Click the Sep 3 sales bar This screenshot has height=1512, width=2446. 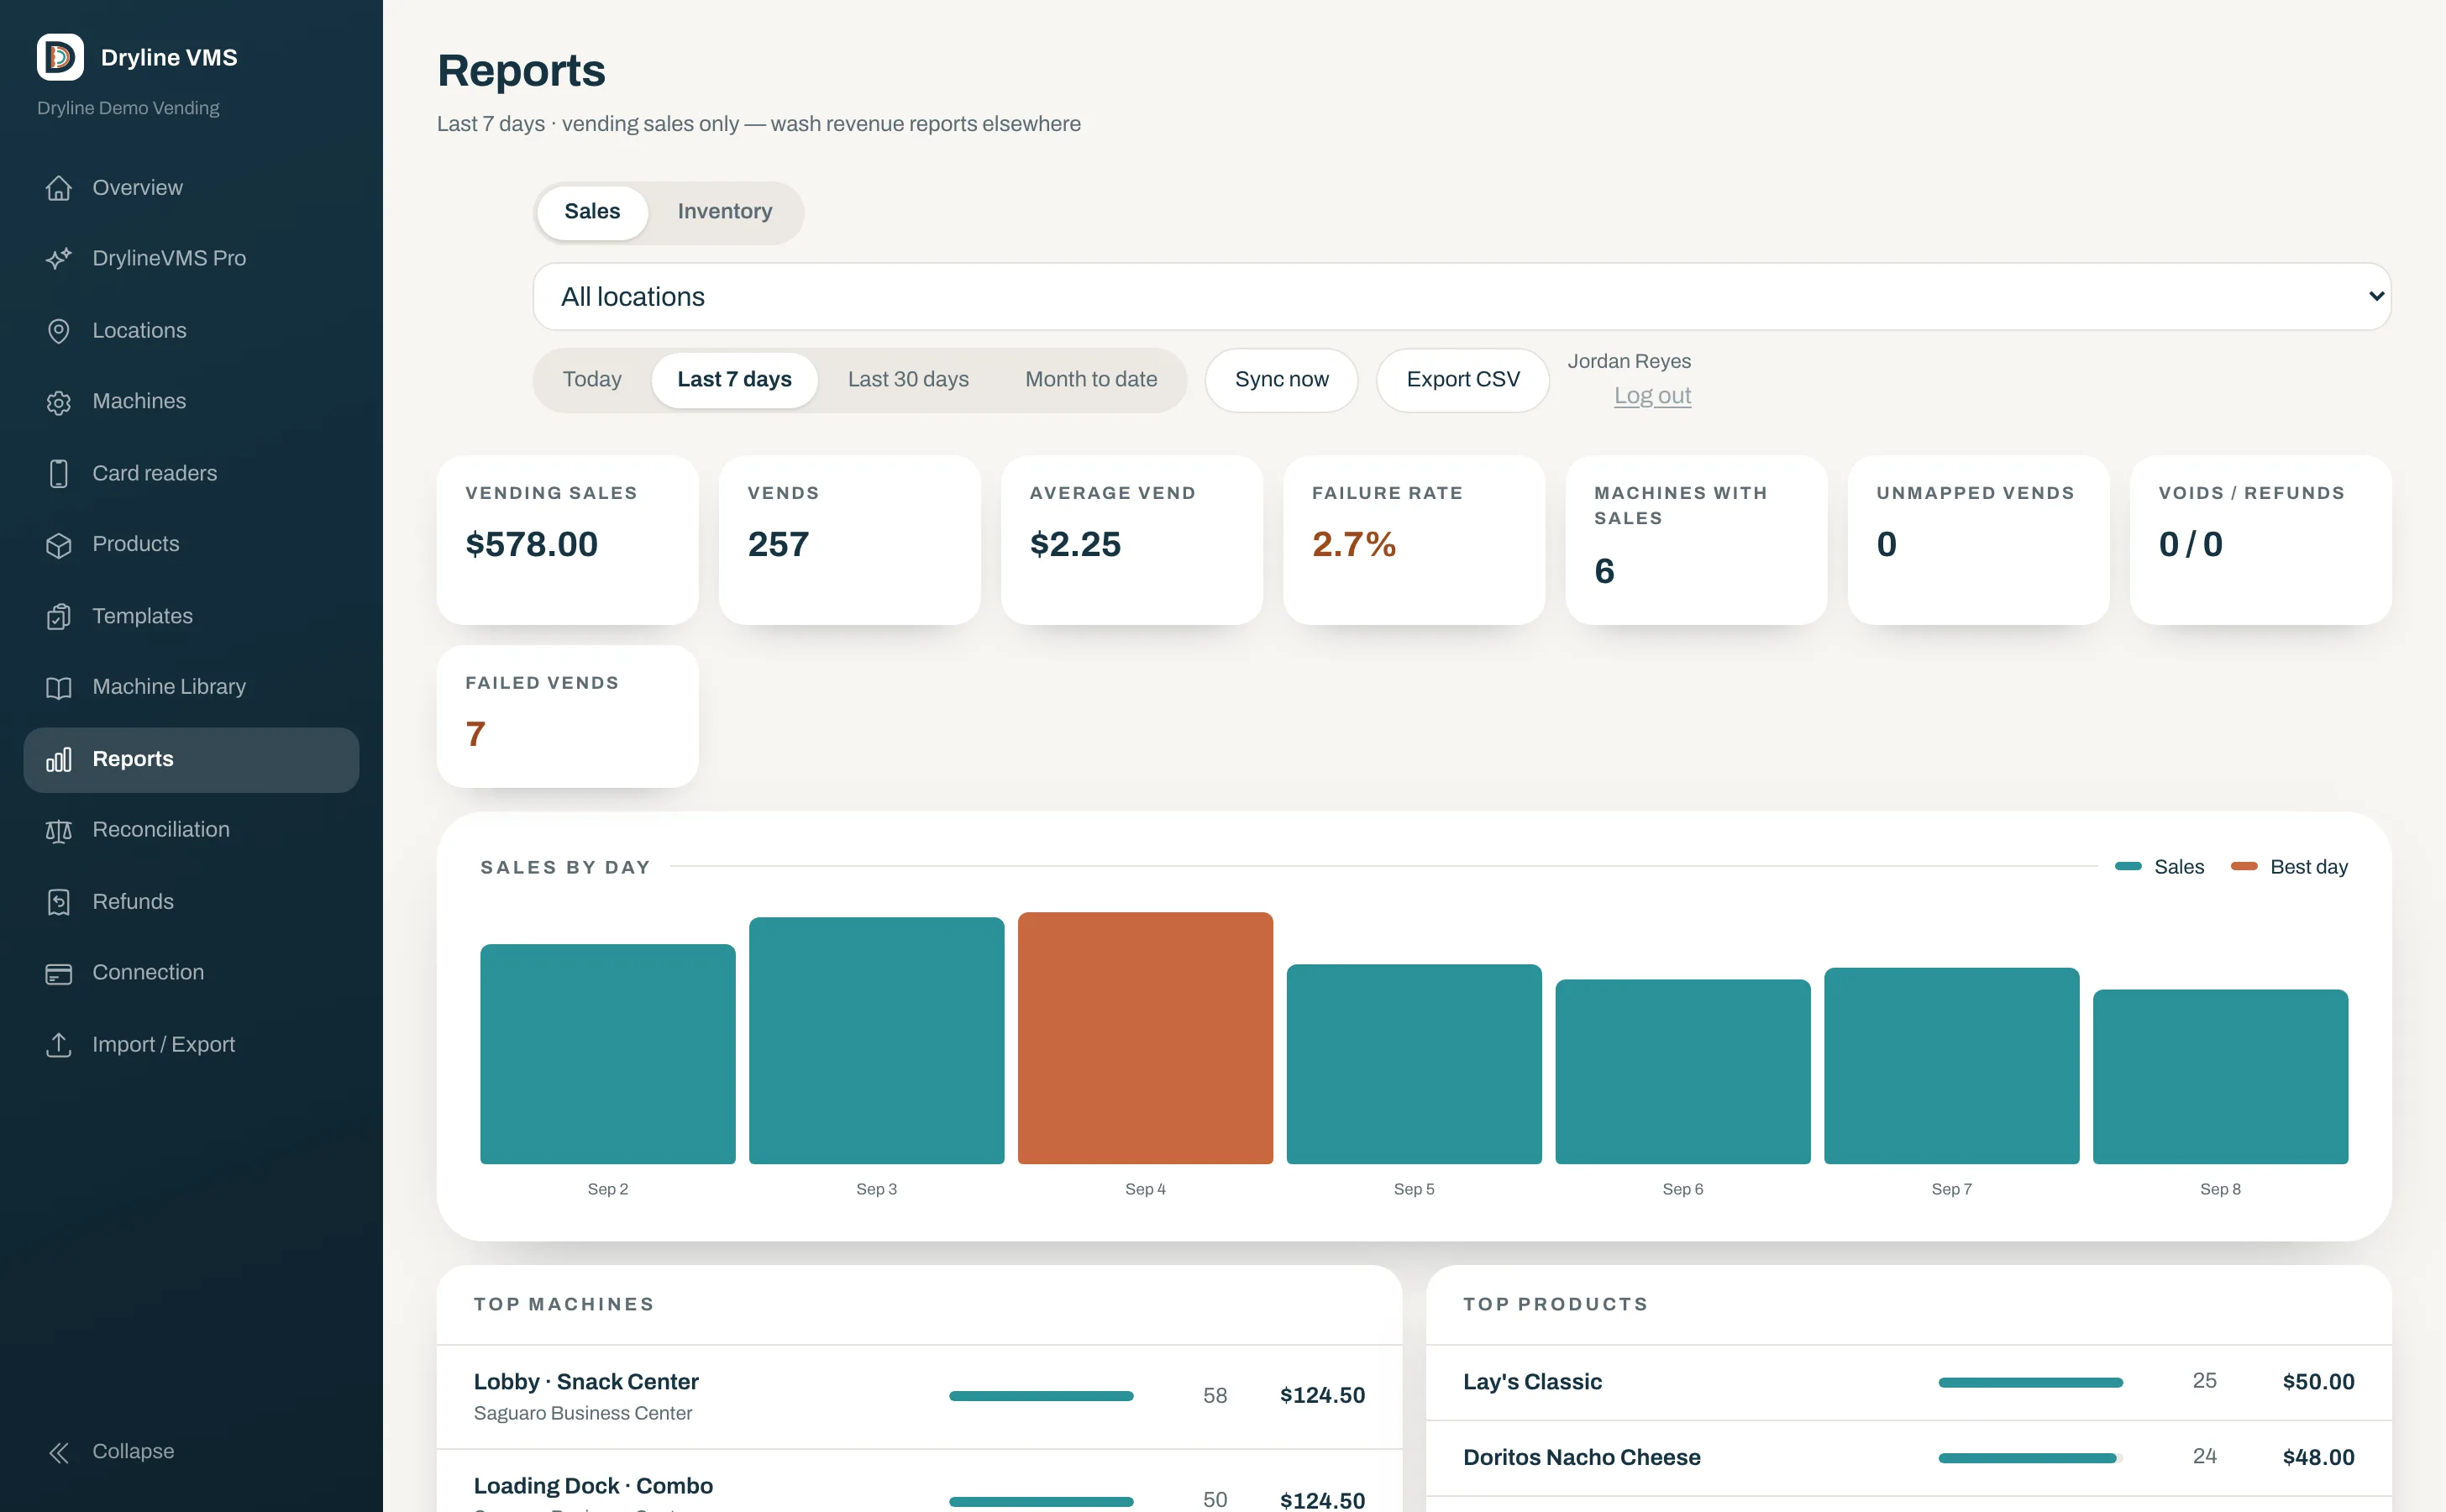coord(876,1040)
